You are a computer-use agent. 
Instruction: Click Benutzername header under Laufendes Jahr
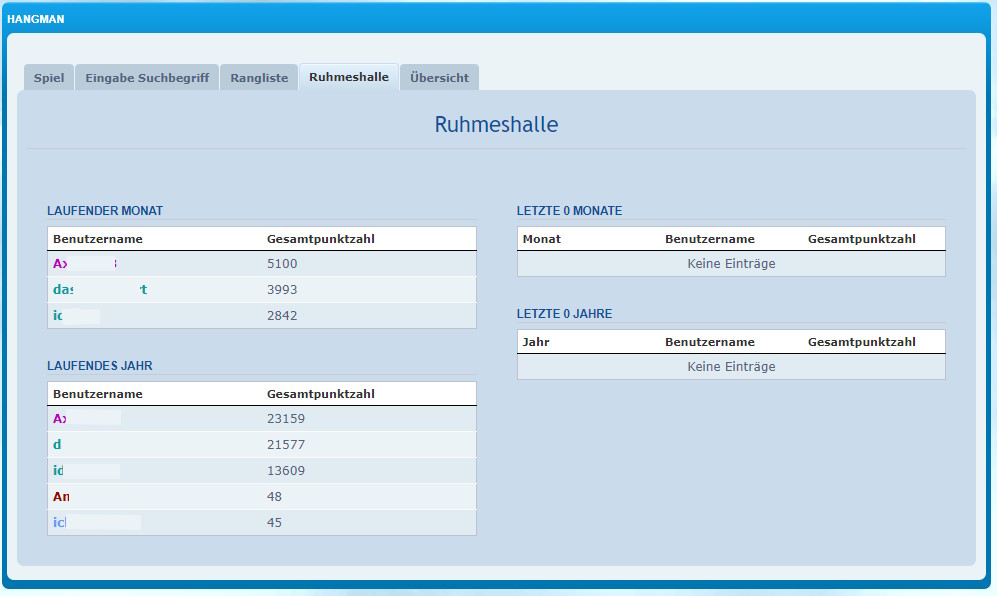(98, 394)
